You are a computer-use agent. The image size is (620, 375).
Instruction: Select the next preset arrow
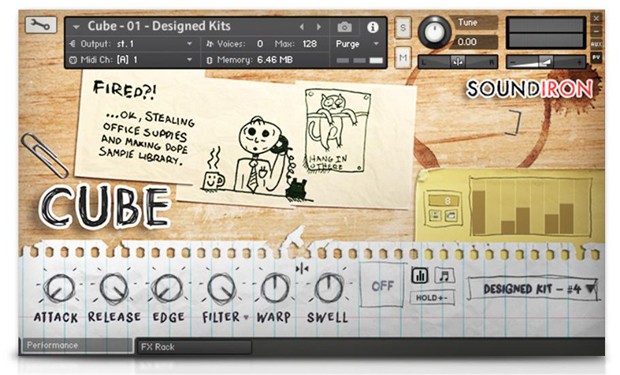point(319,27)
